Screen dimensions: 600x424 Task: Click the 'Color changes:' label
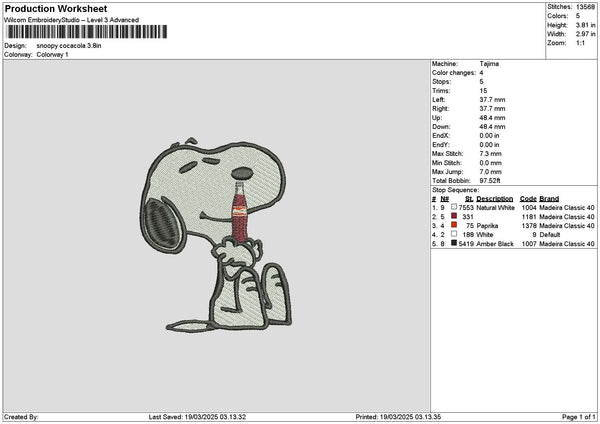coord(454,73)
